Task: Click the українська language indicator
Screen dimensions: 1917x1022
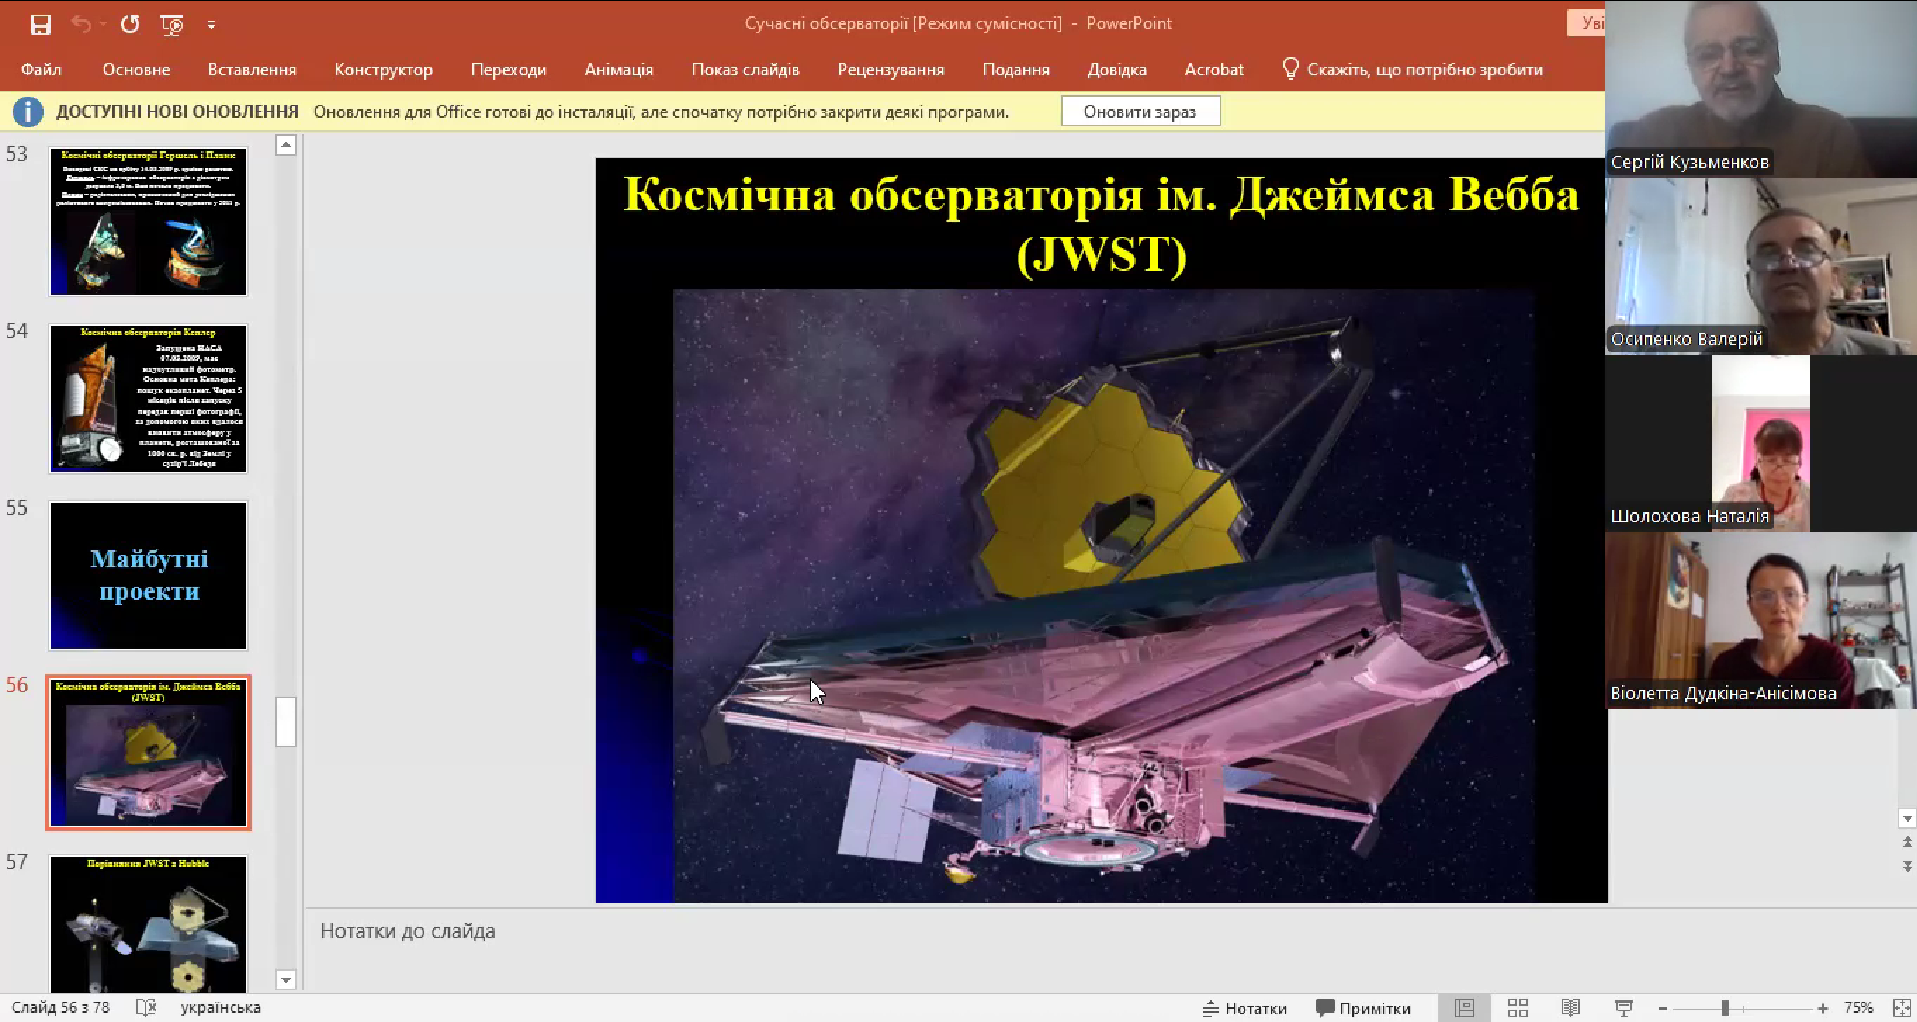Action: [220, 1007]
